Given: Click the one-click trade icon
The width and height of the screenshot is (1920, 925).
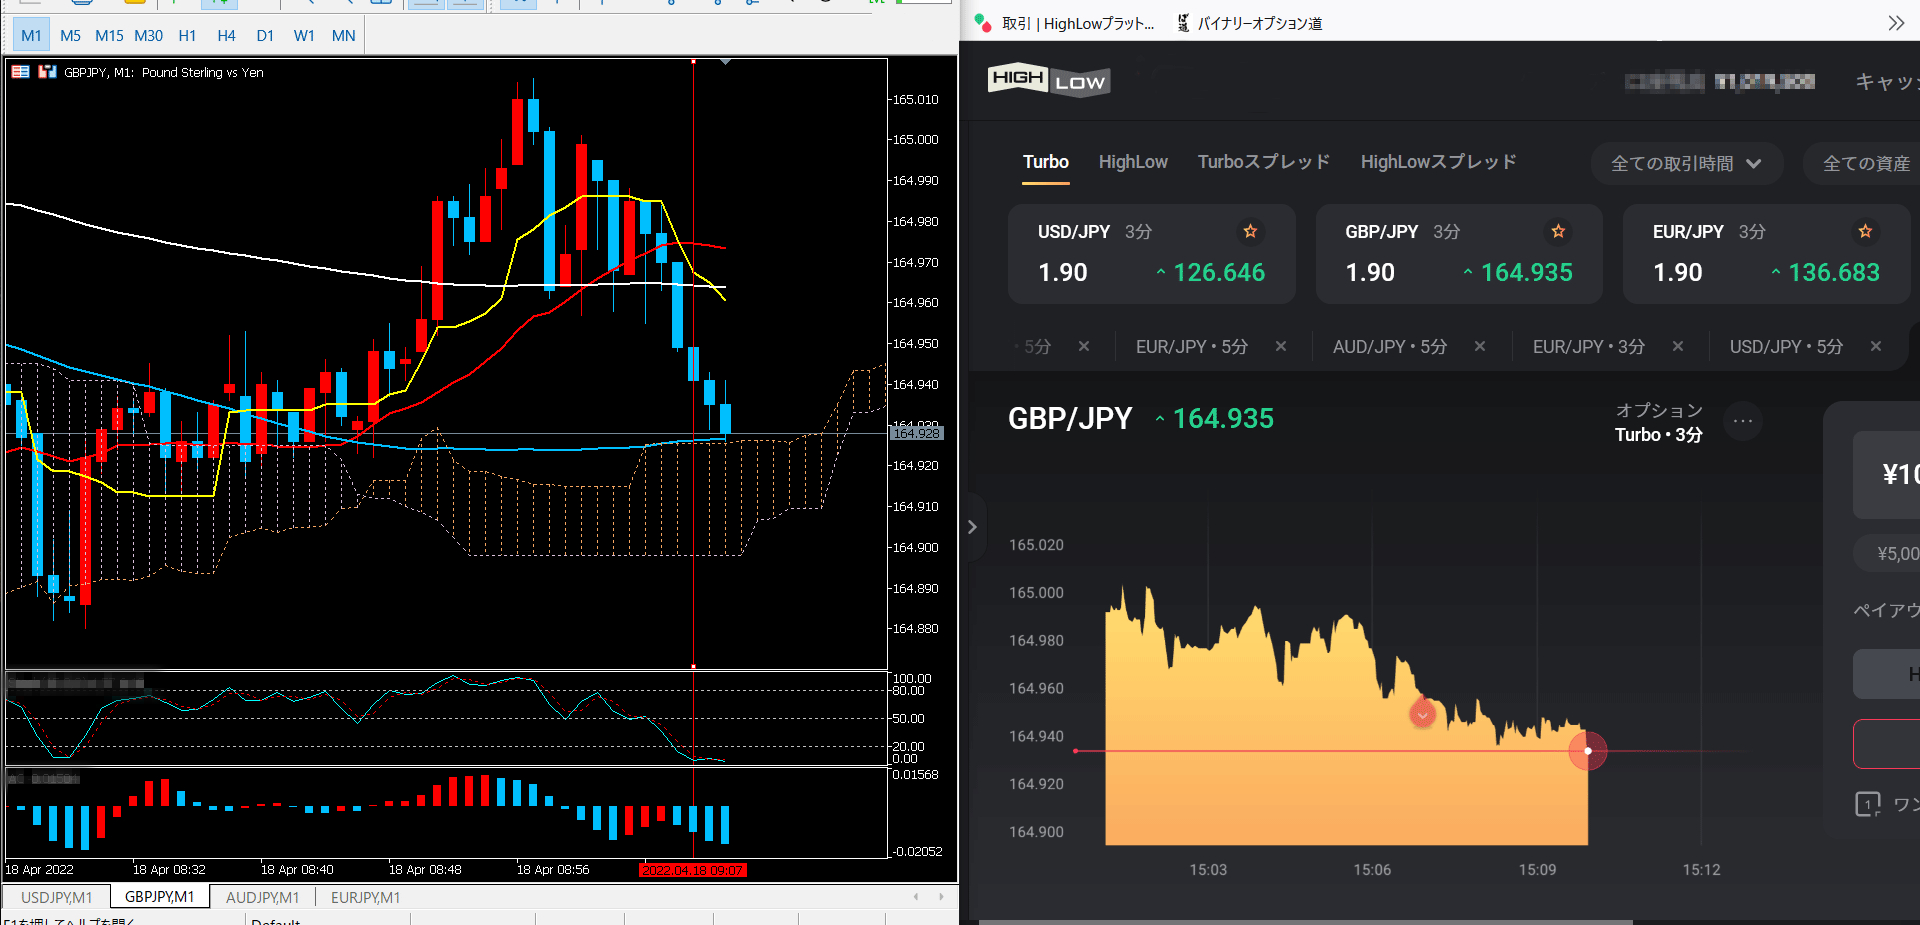Looking at the screenshot, I should [x=1868, y=804].
